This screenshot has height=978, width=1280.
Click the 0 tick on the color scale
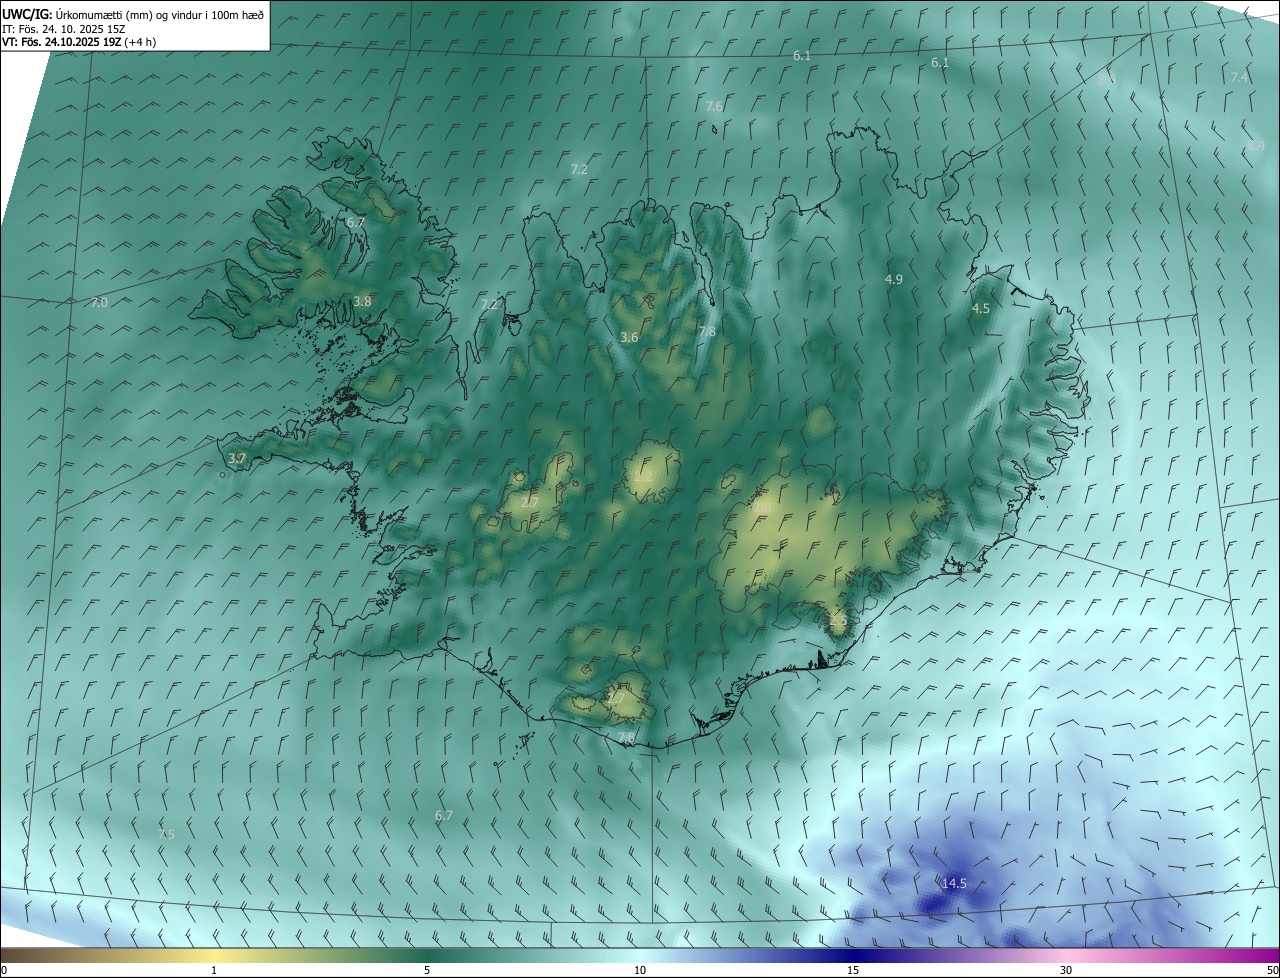tap(4, 970)
